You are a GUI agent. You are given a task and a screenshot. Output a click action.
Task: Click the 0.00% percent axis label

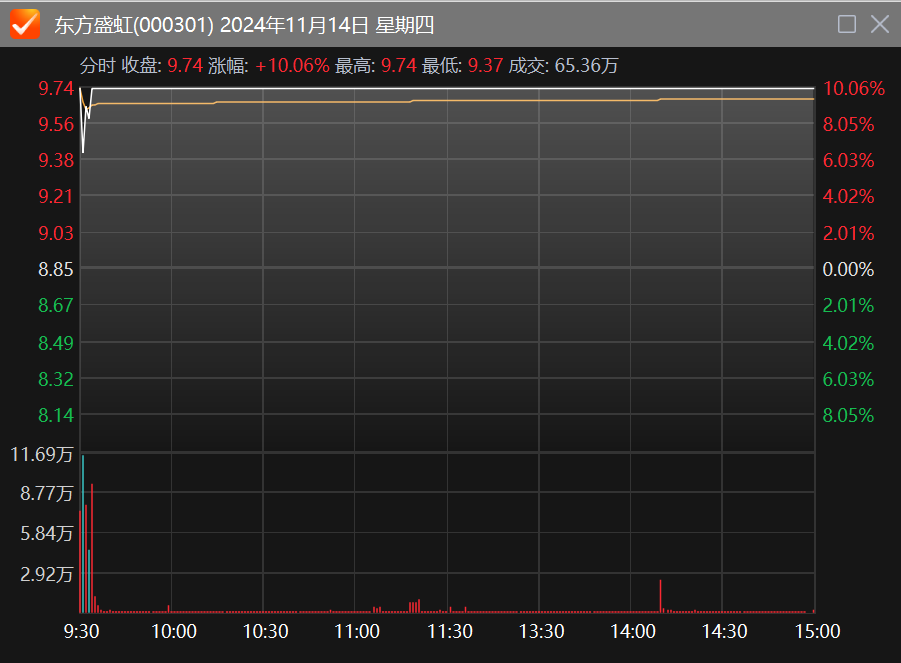click(848, 269)
